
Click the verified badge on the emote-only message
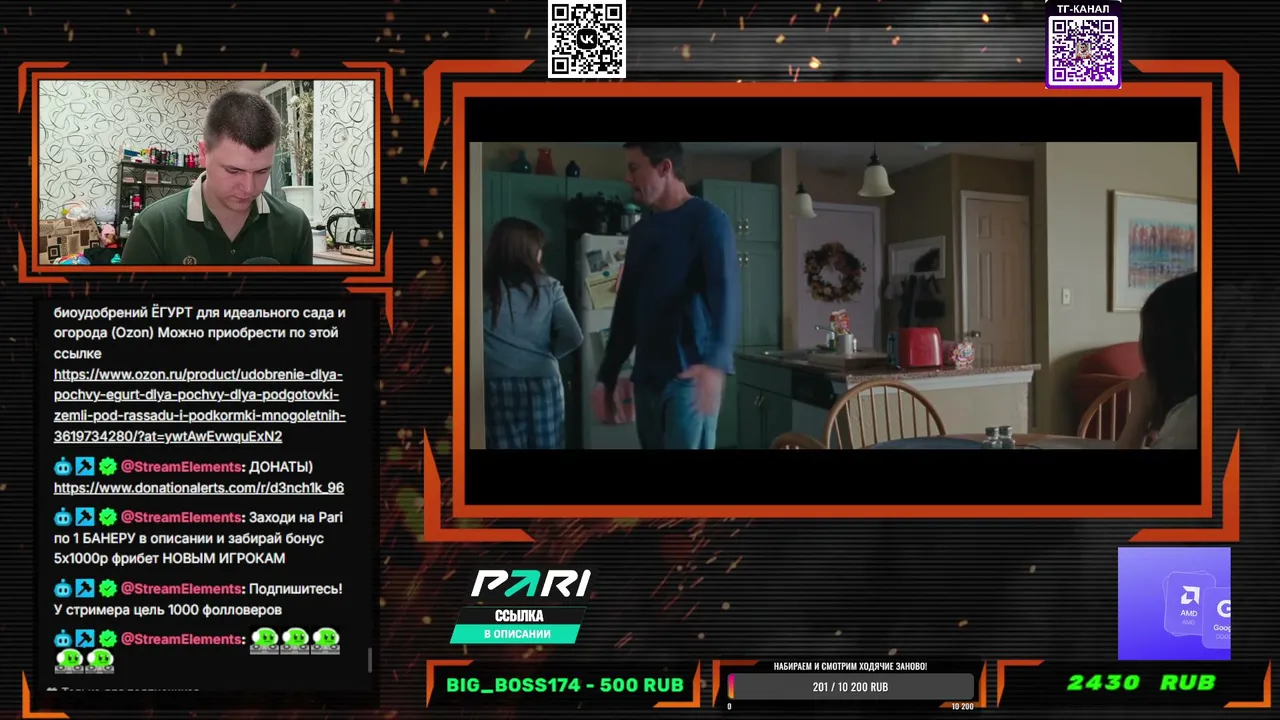[108, 639]
